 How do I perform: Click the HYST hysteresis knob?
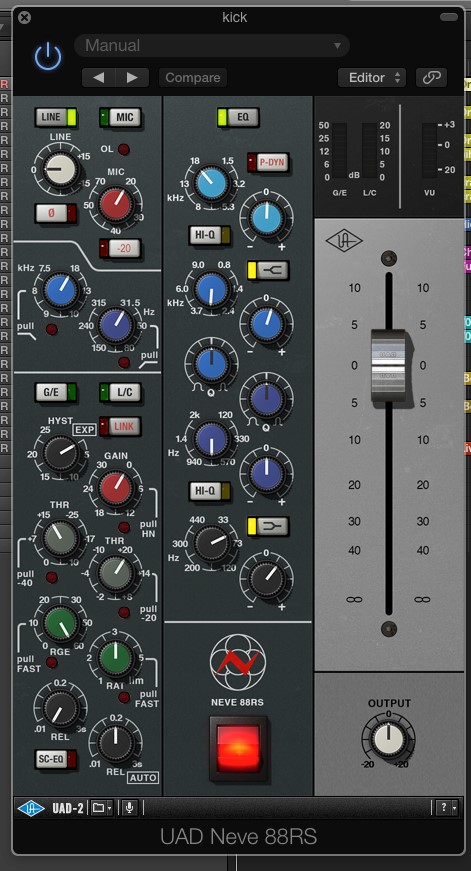click(x=61, y=453)
